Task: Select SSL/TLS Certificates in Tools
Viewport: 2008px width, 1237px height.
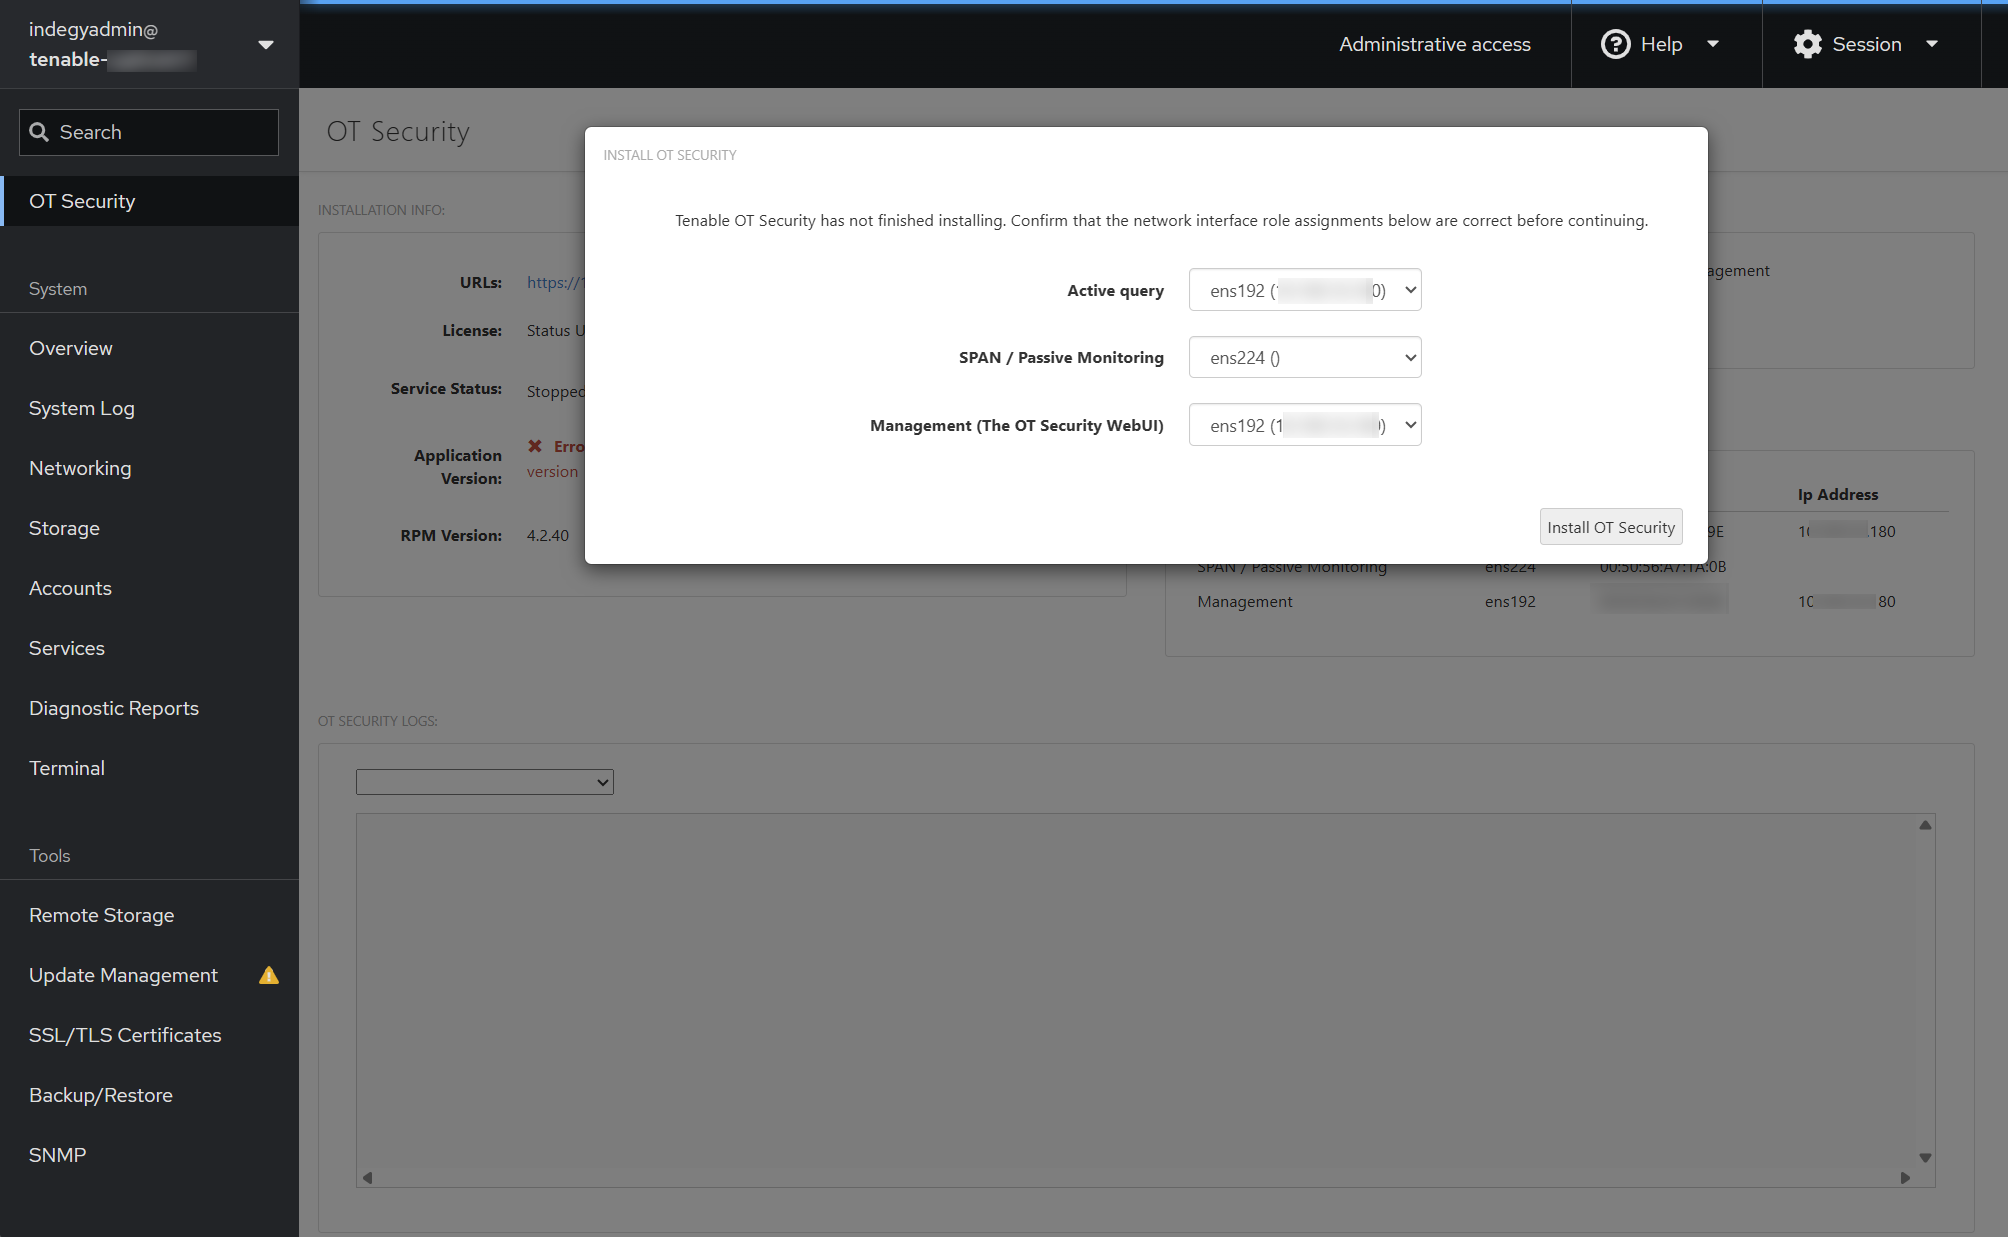Action: tap(125, 1035)
